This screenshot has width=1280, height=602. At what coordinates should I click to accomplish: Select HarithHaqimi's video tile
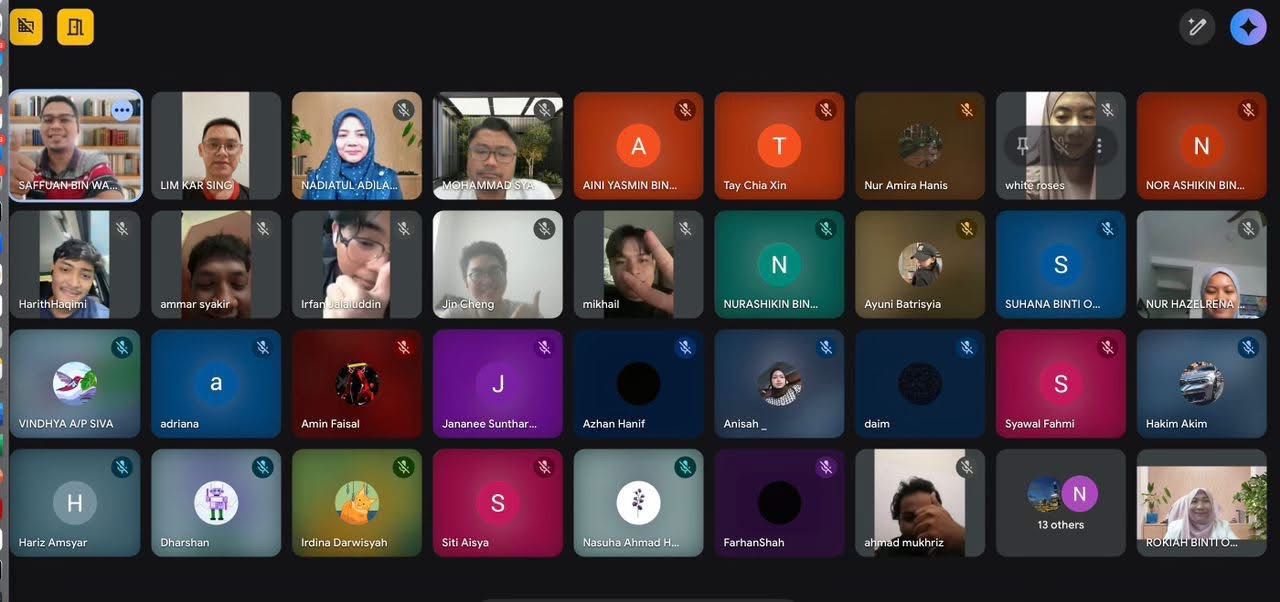click(75, 263)
